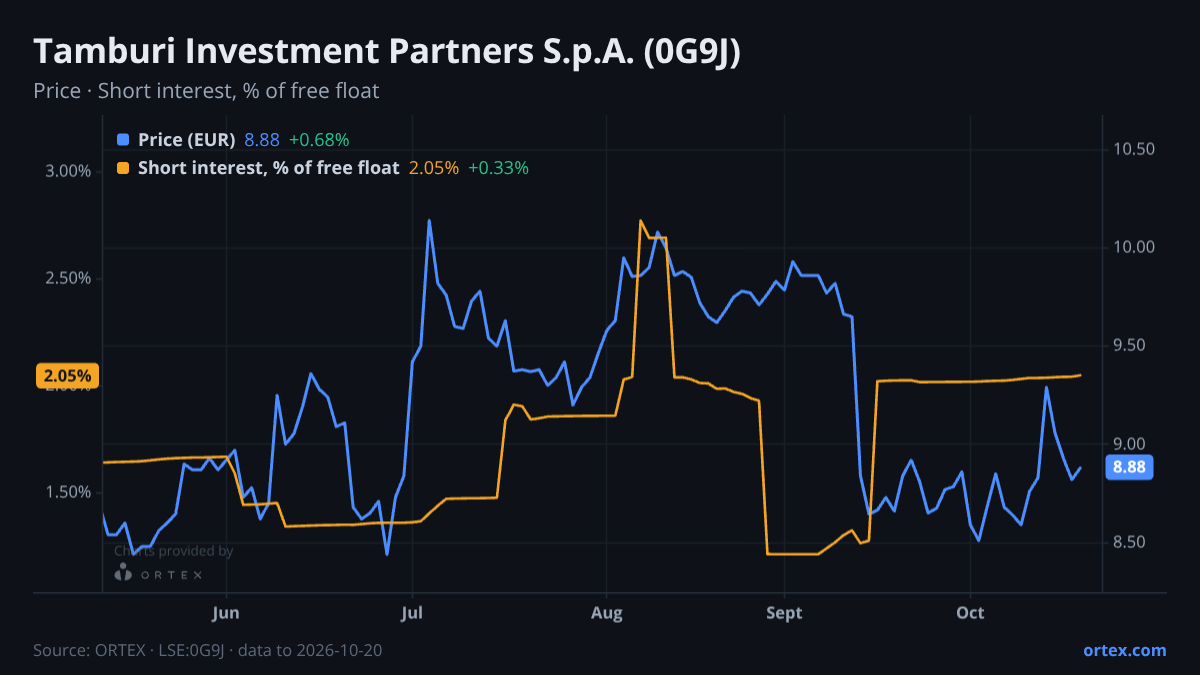
Task: Click the chart title Tamburi Investment Partners
Action: (387, 52)
